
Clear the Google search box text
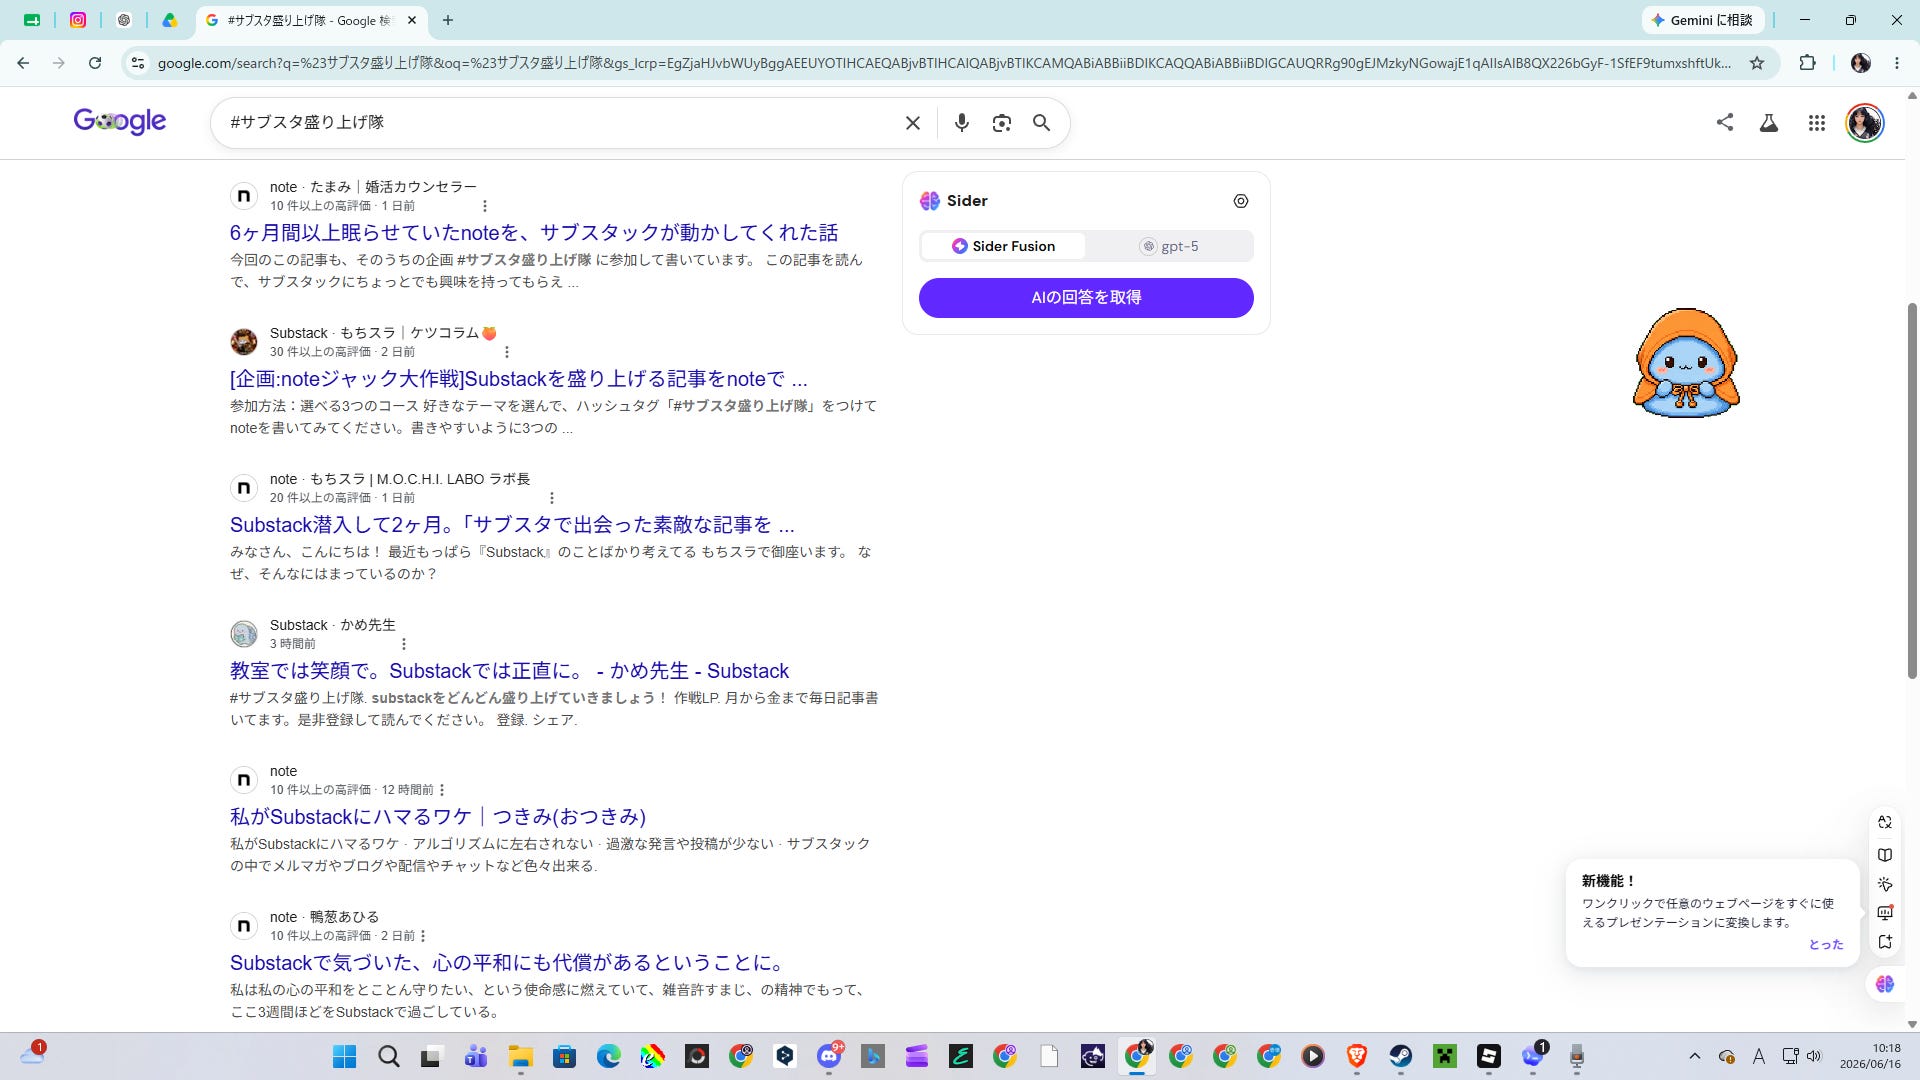coord(912,123)
